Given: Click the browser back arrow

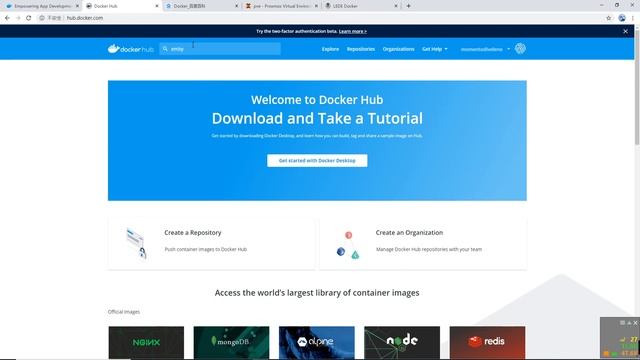Looking at the screenshot, I should tap(7, 18).
